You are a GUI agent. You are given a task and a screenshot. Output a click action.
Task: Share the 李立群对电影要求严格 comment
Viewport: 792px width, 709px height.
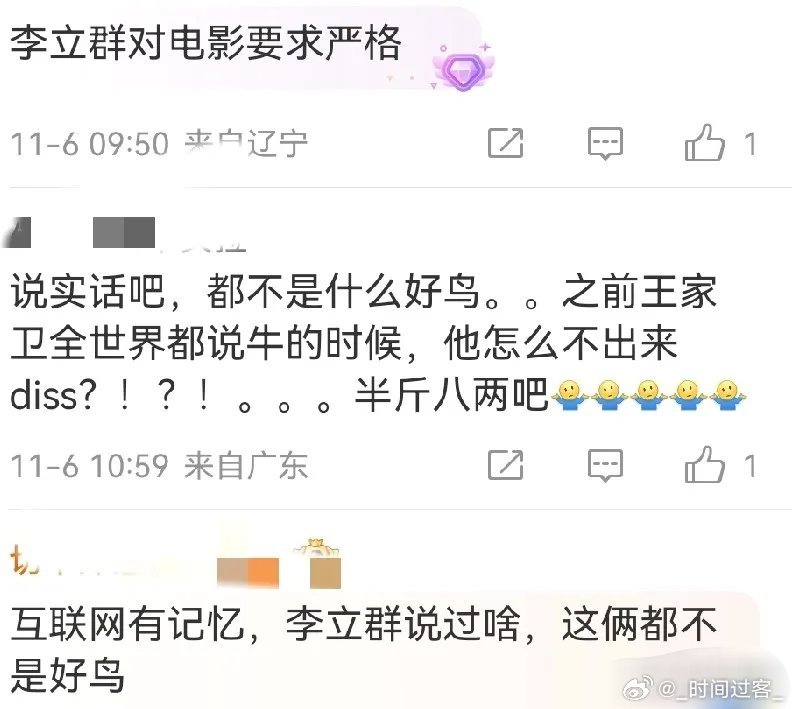(505, 143)
